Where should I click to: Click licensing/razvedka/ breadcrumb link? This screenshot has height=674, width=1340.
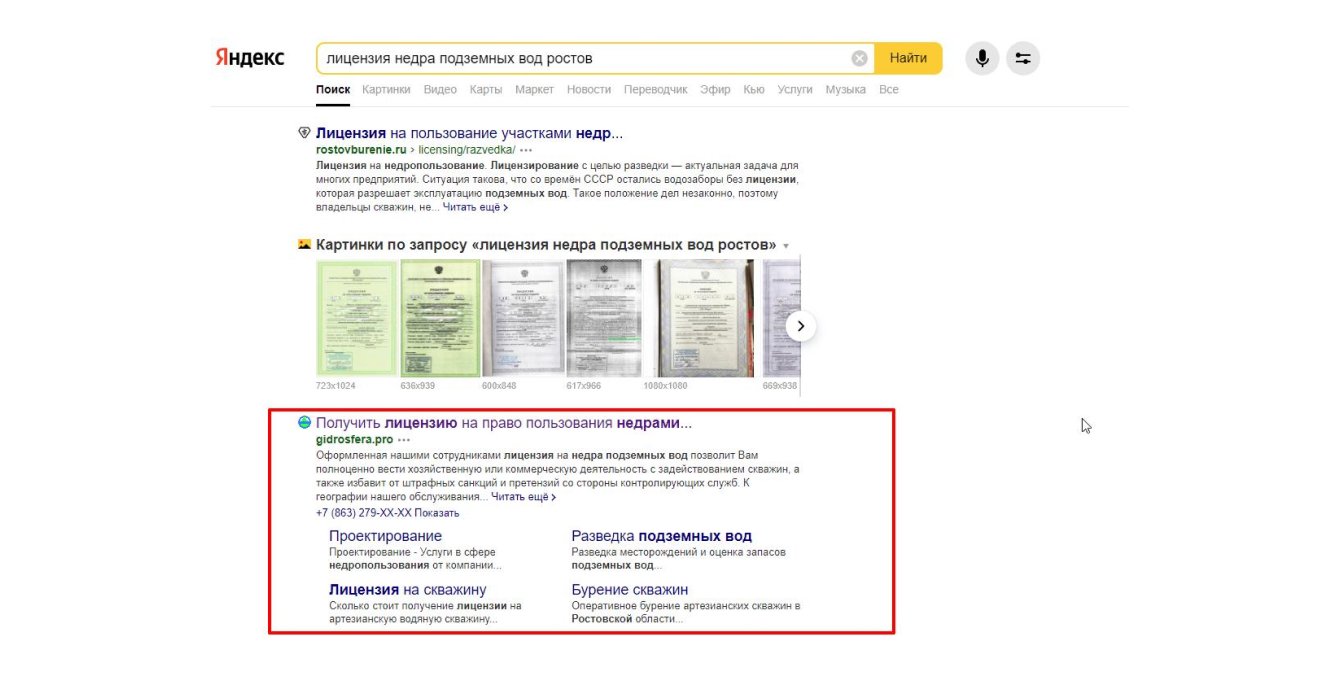click(x=466, y=150)
